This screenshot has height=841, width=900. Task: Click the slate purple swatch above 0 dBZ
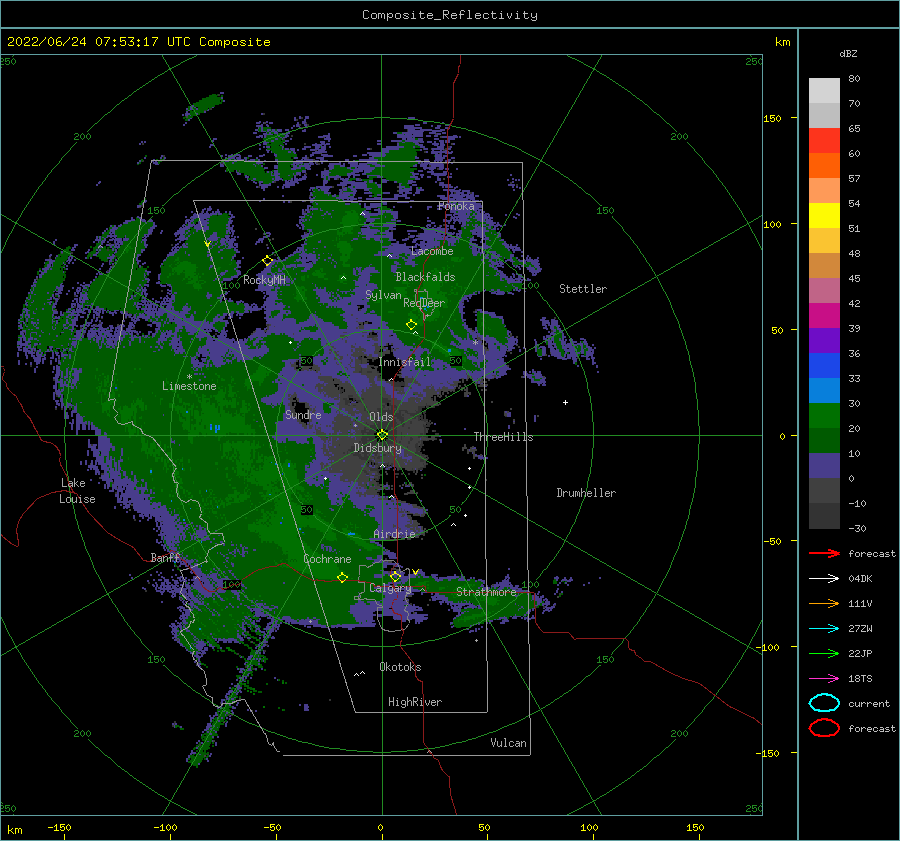click(x=824, y=466)
